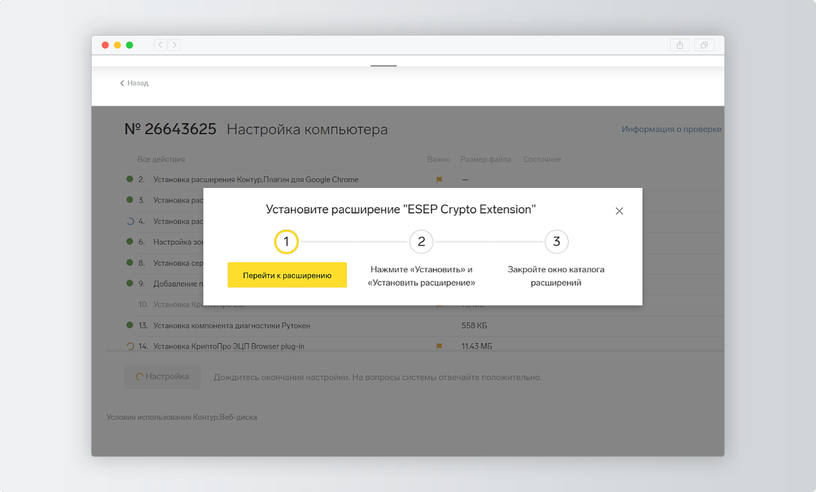Click the tabs overview icon in browser toolbar
The image size is (816, 492).
[704, 45]
